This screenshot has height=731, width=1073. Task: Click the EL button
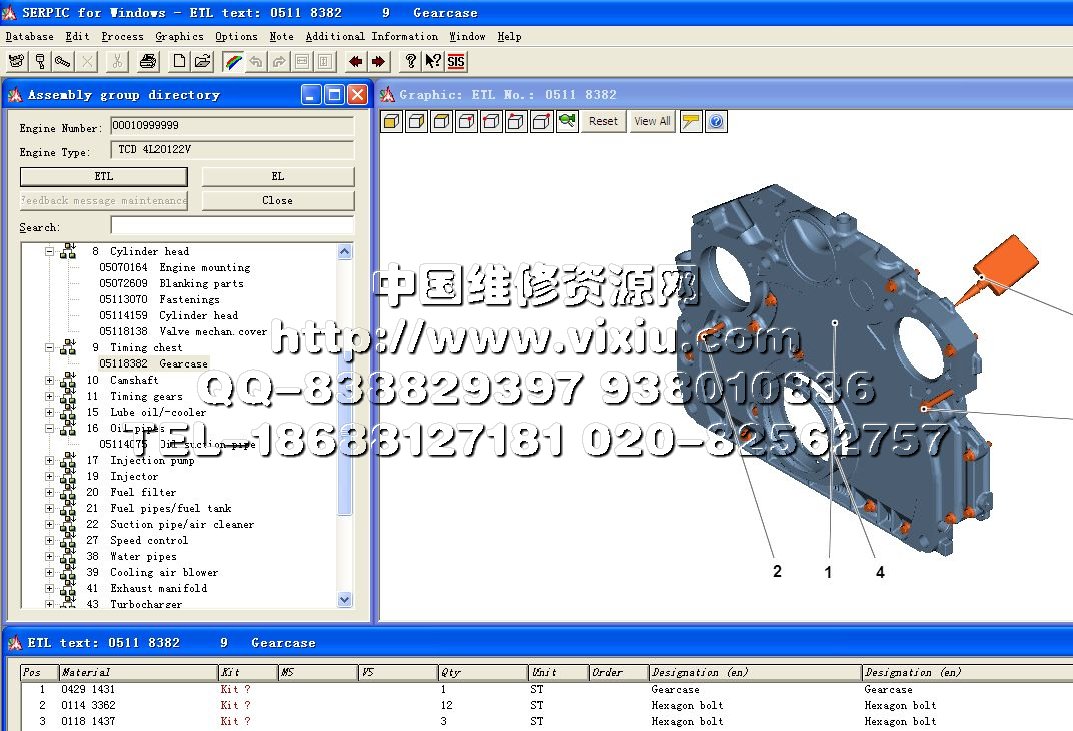tap(278, 176)
